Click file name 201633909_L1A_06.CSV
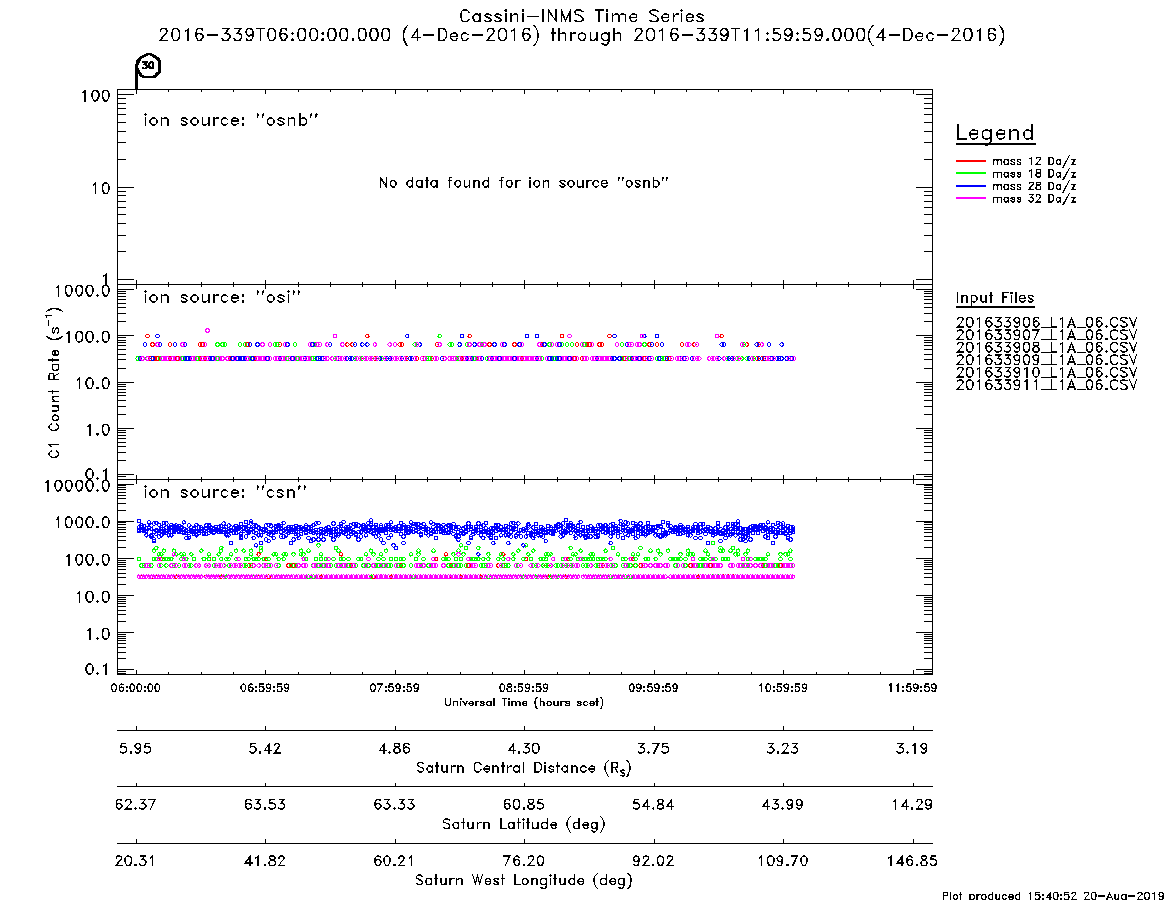This screenshot has width=1165, height=900. pyautogui.click(x=1046, y=360)
